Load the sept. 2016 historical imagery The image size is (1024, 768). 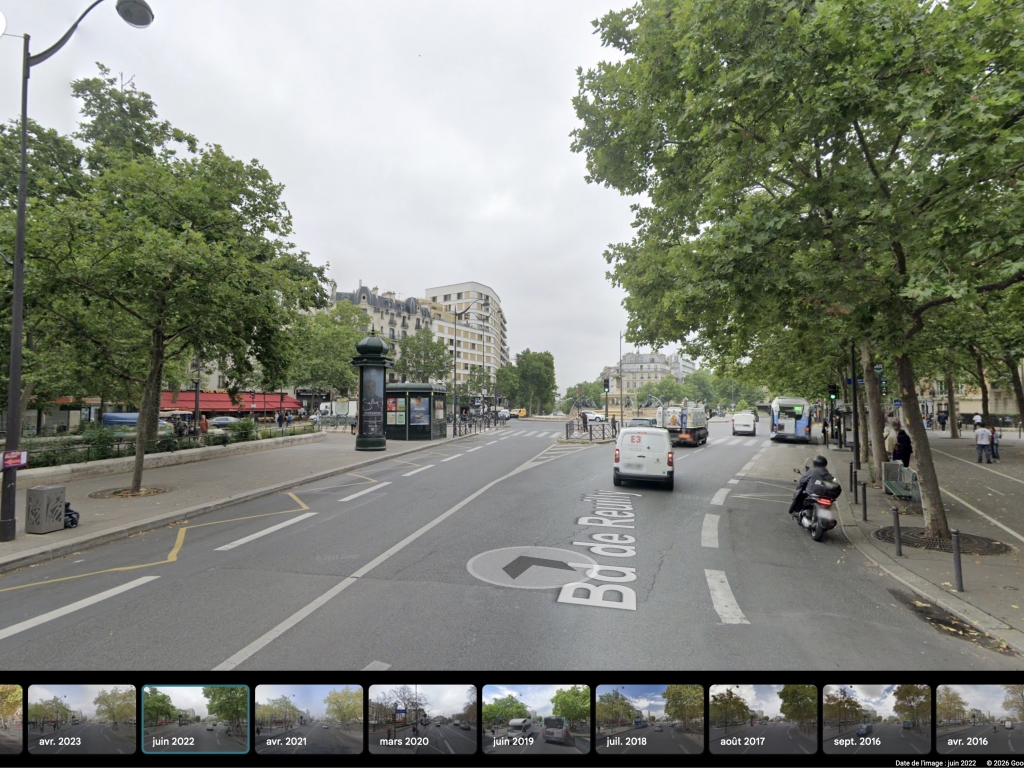[876, 718]
